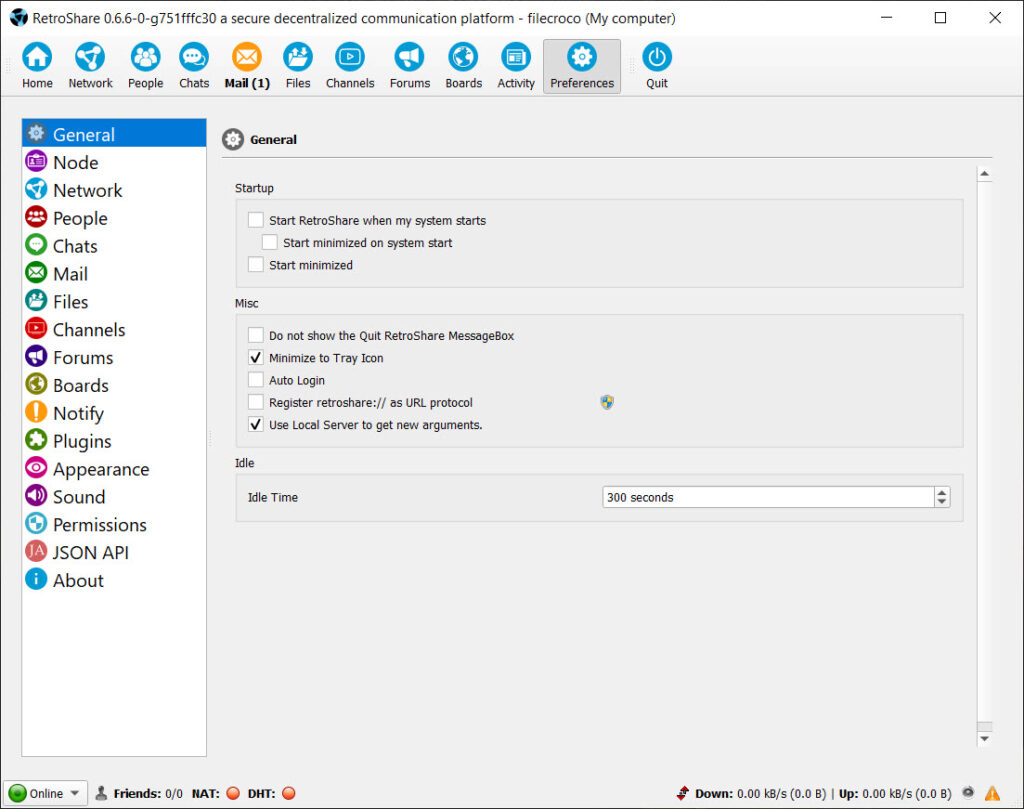Viewport: 1024px width, 809px height.
Task: Open the People toolbar icon
Action: (145, 66)
